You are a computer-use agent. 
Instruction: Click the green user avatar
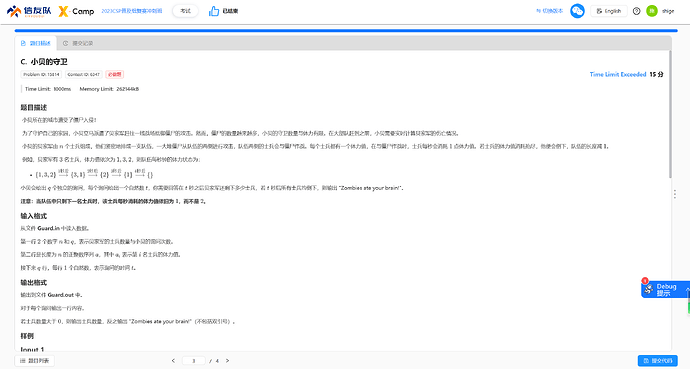tap(652, 11)
